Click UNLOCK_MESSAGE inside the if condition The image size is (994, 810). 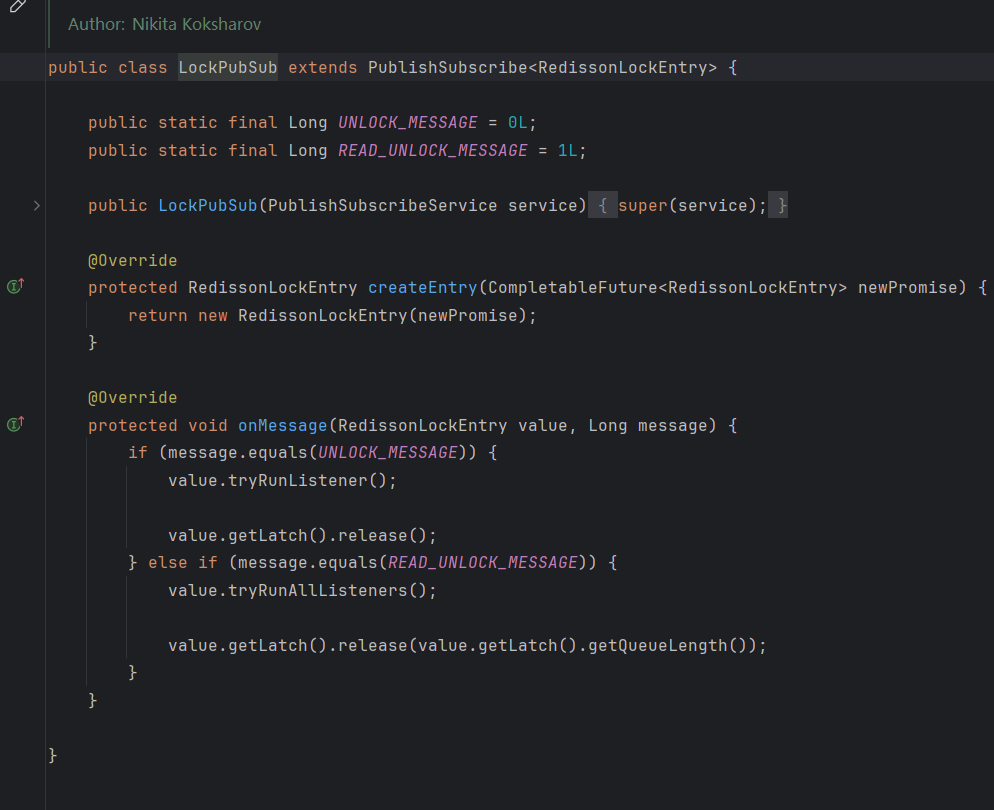pyautogui.click(x=387, y=453)
